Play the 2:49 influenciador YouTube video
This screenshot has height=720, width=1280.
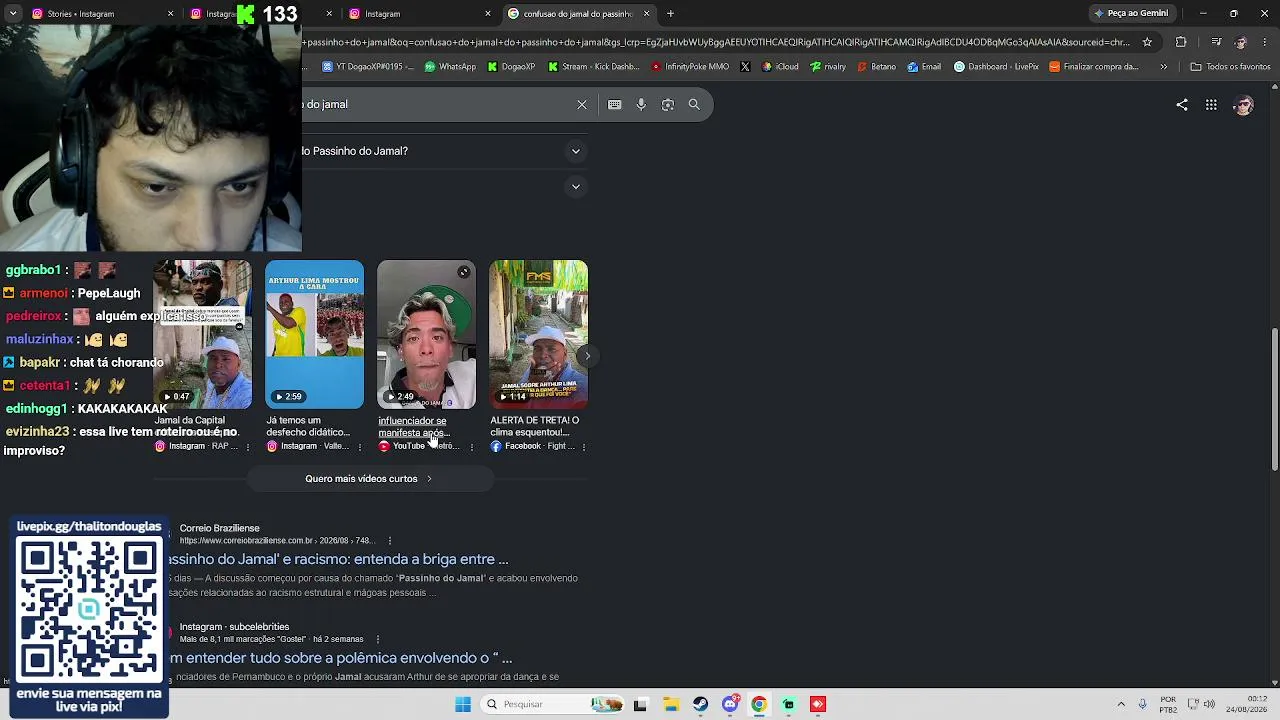(x=427, y=335)
